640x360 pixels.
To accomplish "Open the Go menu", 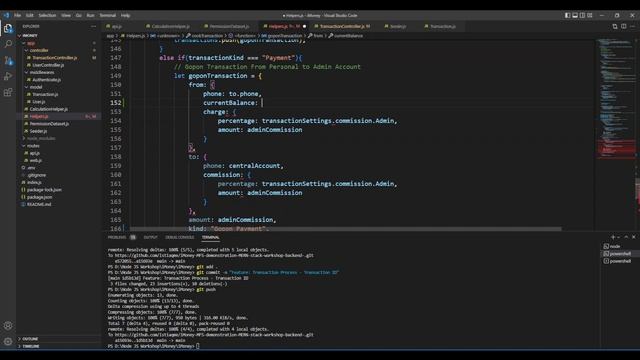I will coord(78,15).
